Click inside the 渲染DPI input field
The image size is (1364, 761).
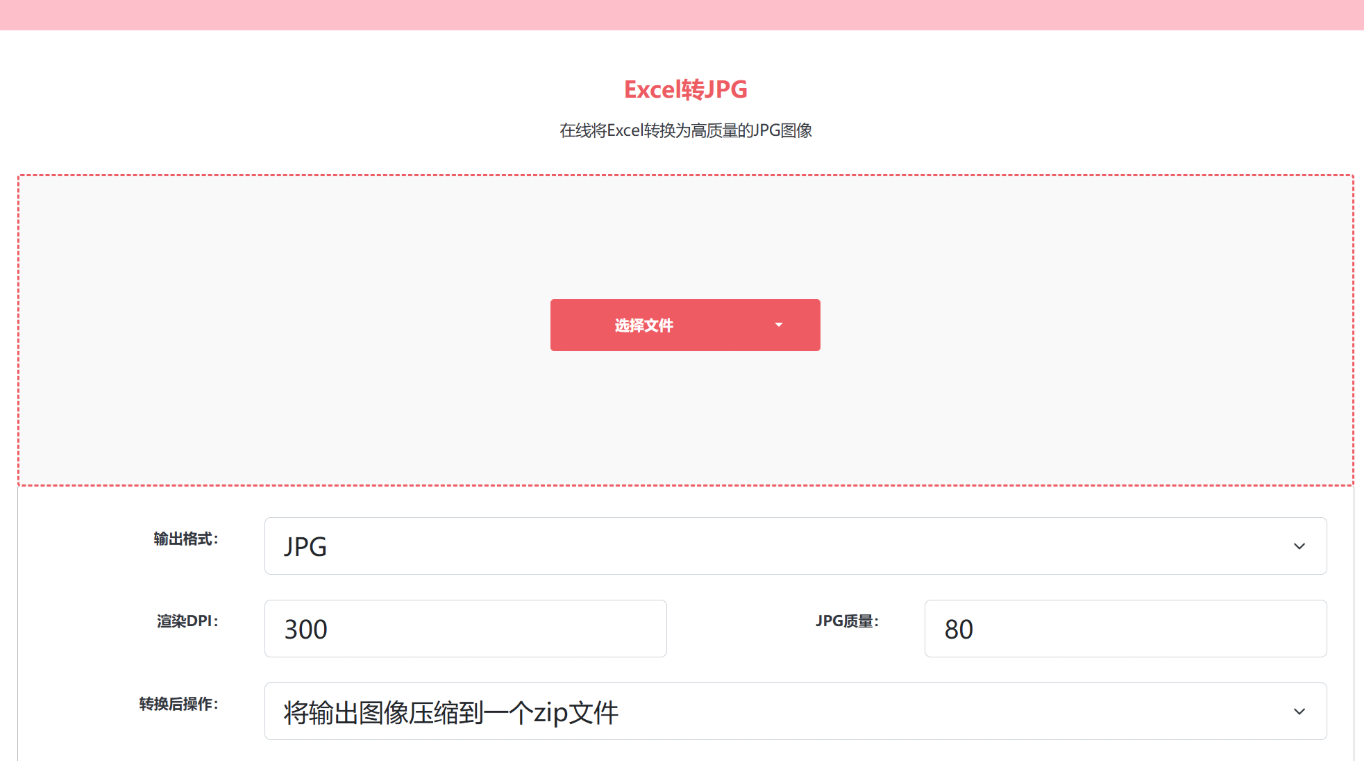tap(465, 628)
